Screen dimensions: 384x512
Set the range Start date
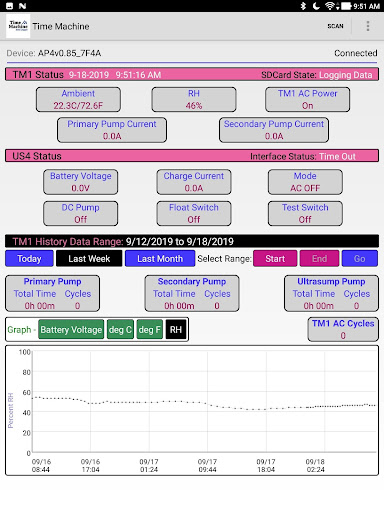(275, 259)
